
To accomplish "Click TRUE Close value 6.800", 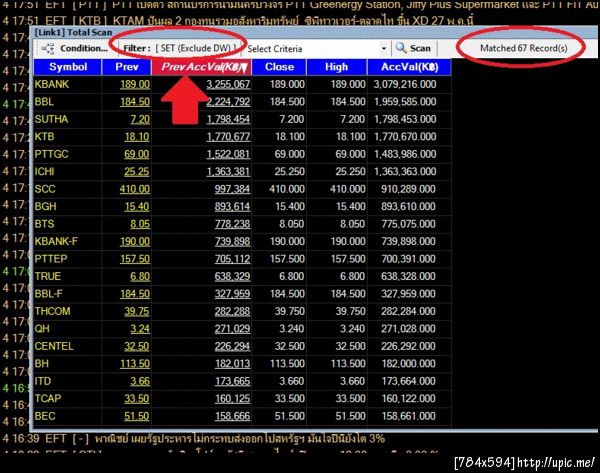I will (x=292, y=276).
